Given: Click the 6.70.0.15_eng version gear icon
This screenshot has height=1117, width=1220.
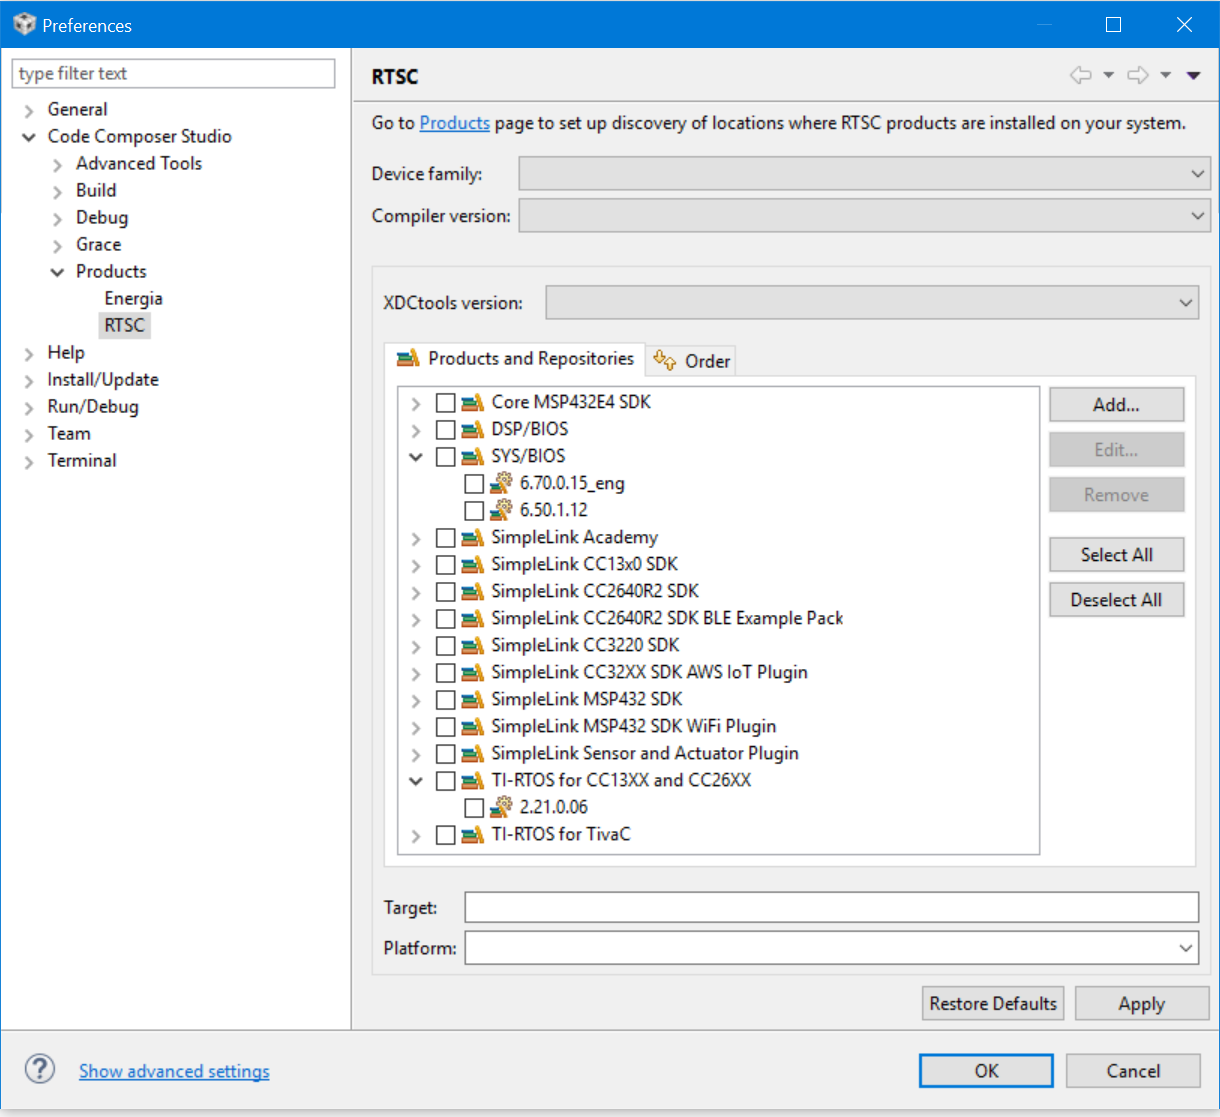Looking at the screenshot, I should coord(501,483).
